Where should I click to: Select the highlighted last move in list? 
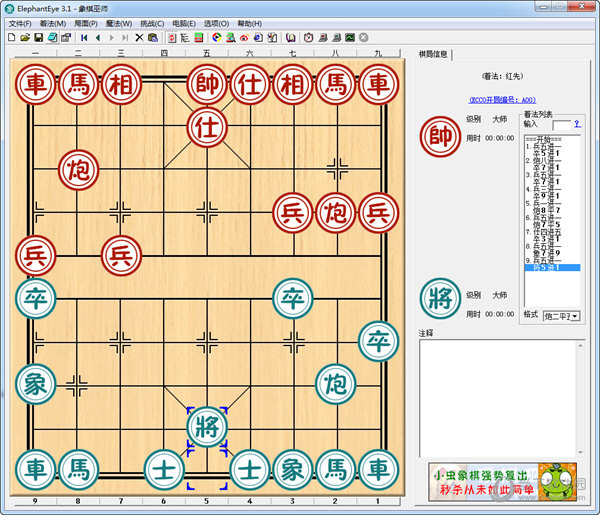point(553,267)
